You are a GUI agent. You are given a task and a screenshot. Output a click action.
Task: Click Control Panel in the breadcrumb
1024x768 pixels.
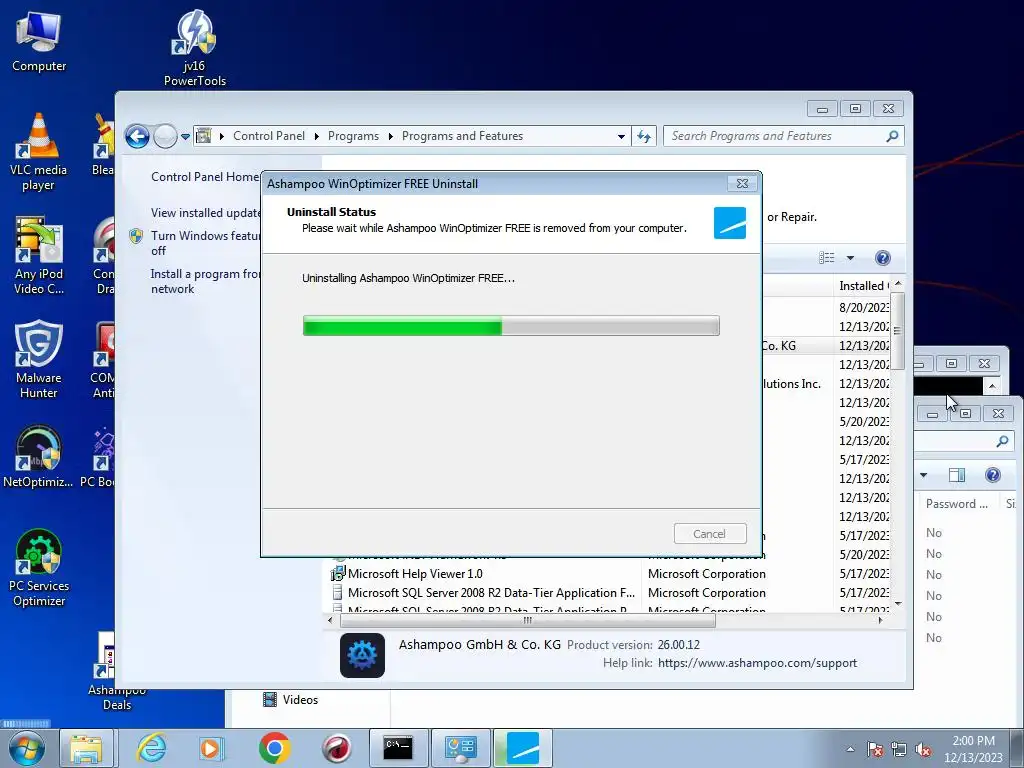[268, 136]
